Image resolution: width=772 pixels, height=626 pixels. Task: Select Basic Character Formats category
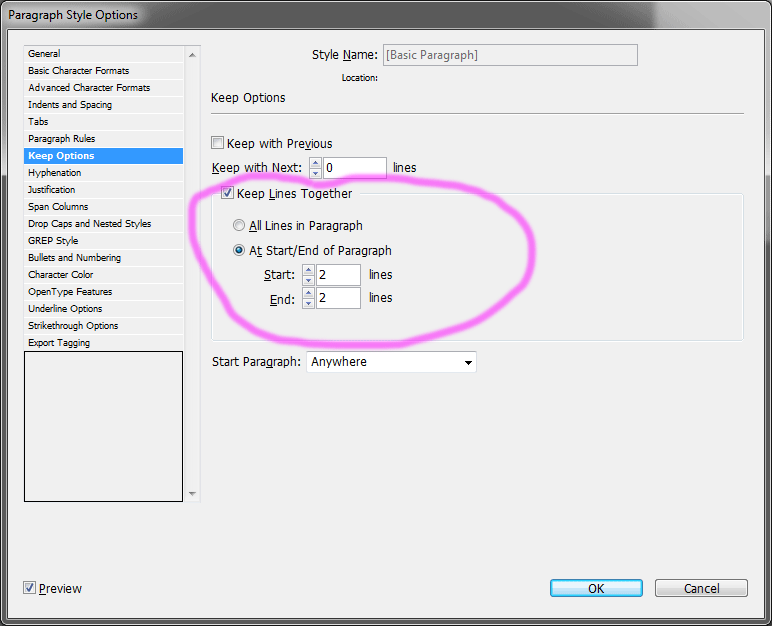(x=103, y=71)
